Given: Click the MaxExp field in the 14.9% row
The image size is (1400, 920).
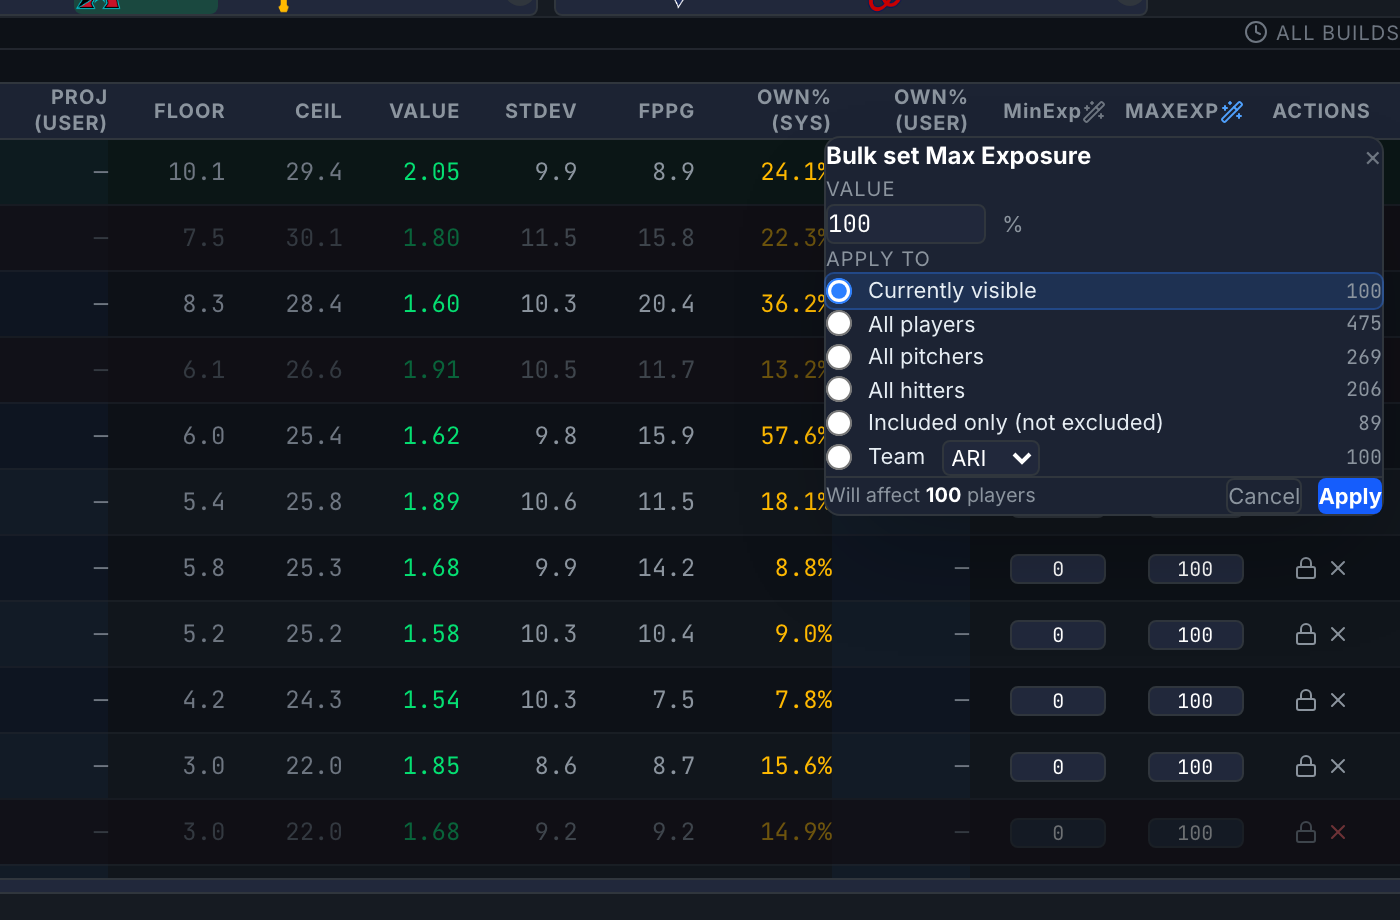Looking at the screenshot, I should [1195, 833].
